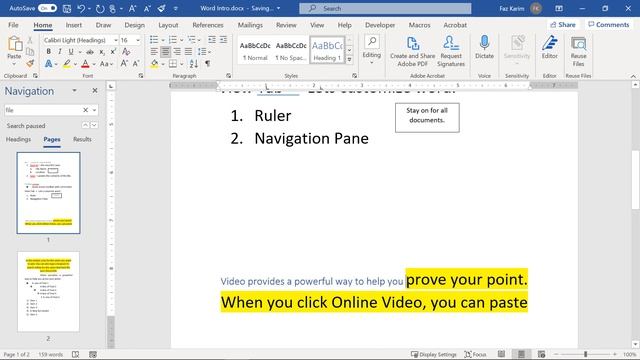Open the font size dropdown
The width and height of the screenshot is (640, 360).
138,40
